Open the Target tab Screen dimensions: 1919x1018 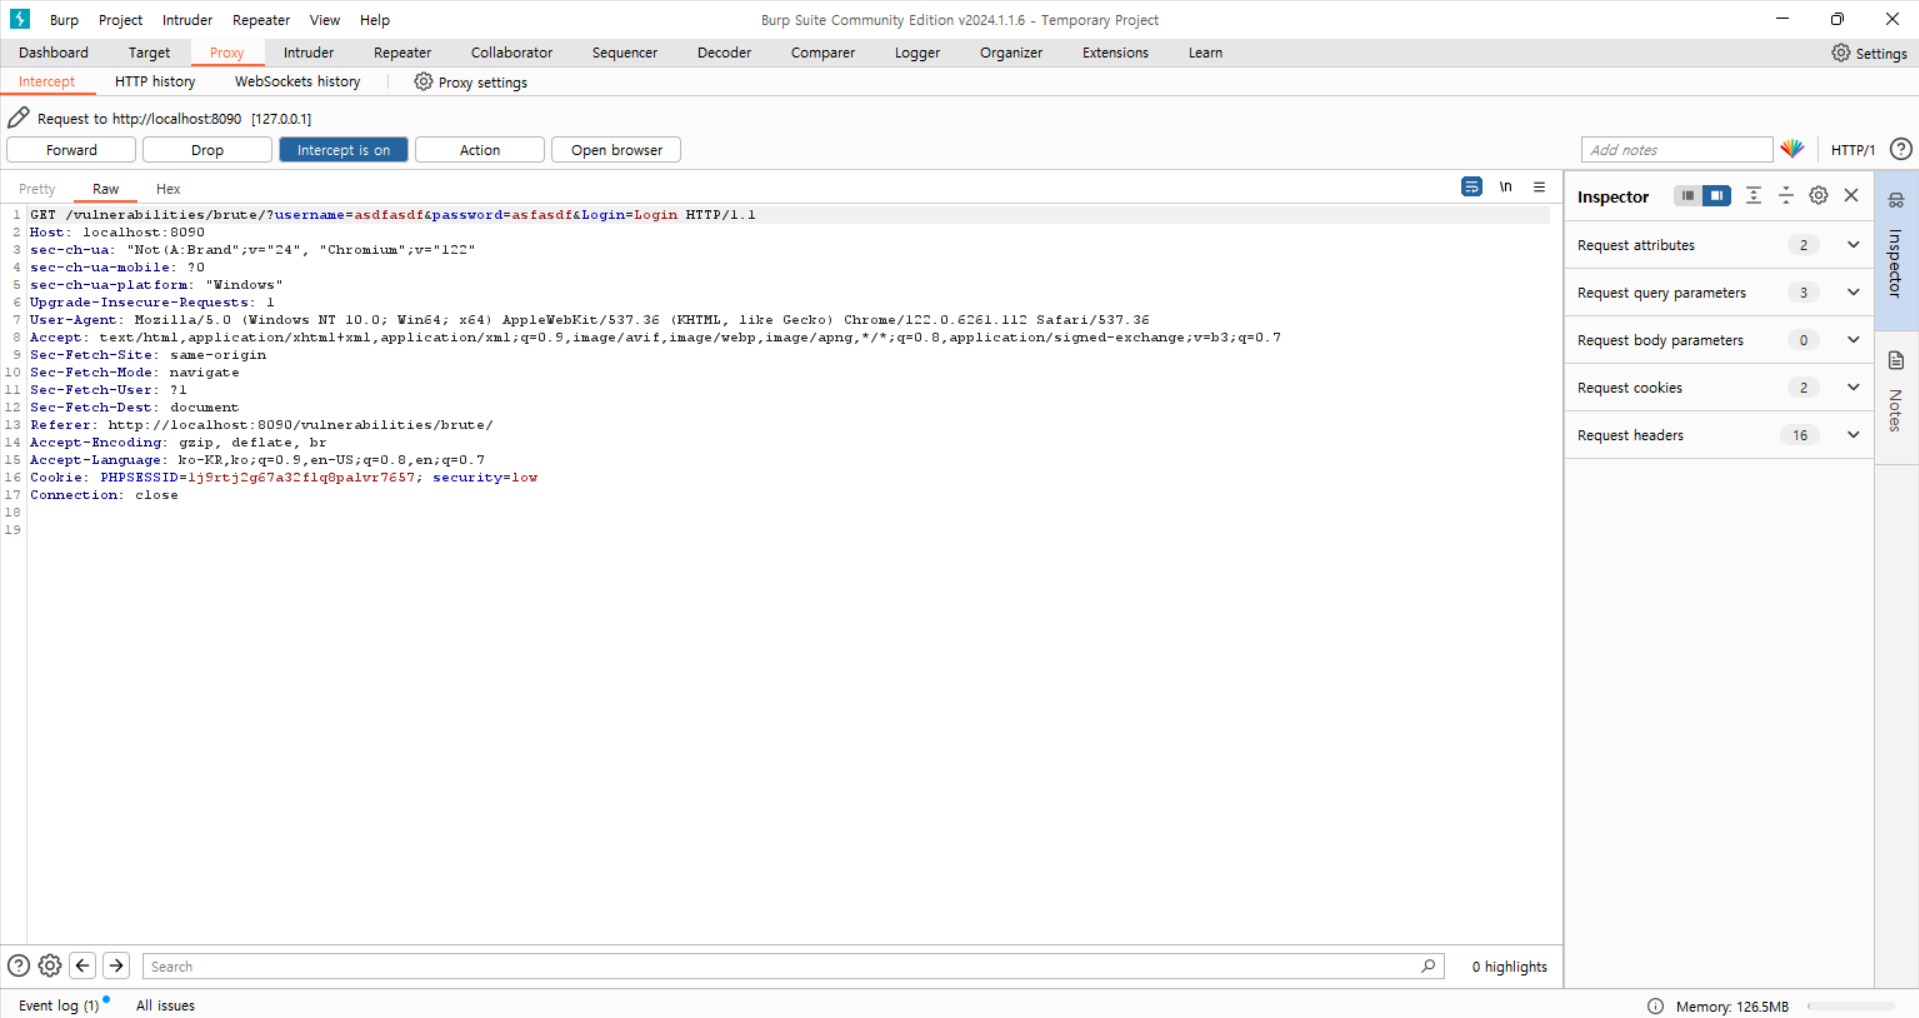click(149, 53)
